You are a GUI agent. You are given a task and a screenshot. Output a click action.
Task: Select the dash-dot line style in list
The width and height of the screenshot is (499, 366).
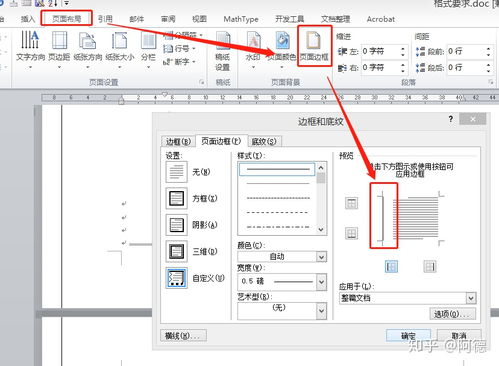278,227
